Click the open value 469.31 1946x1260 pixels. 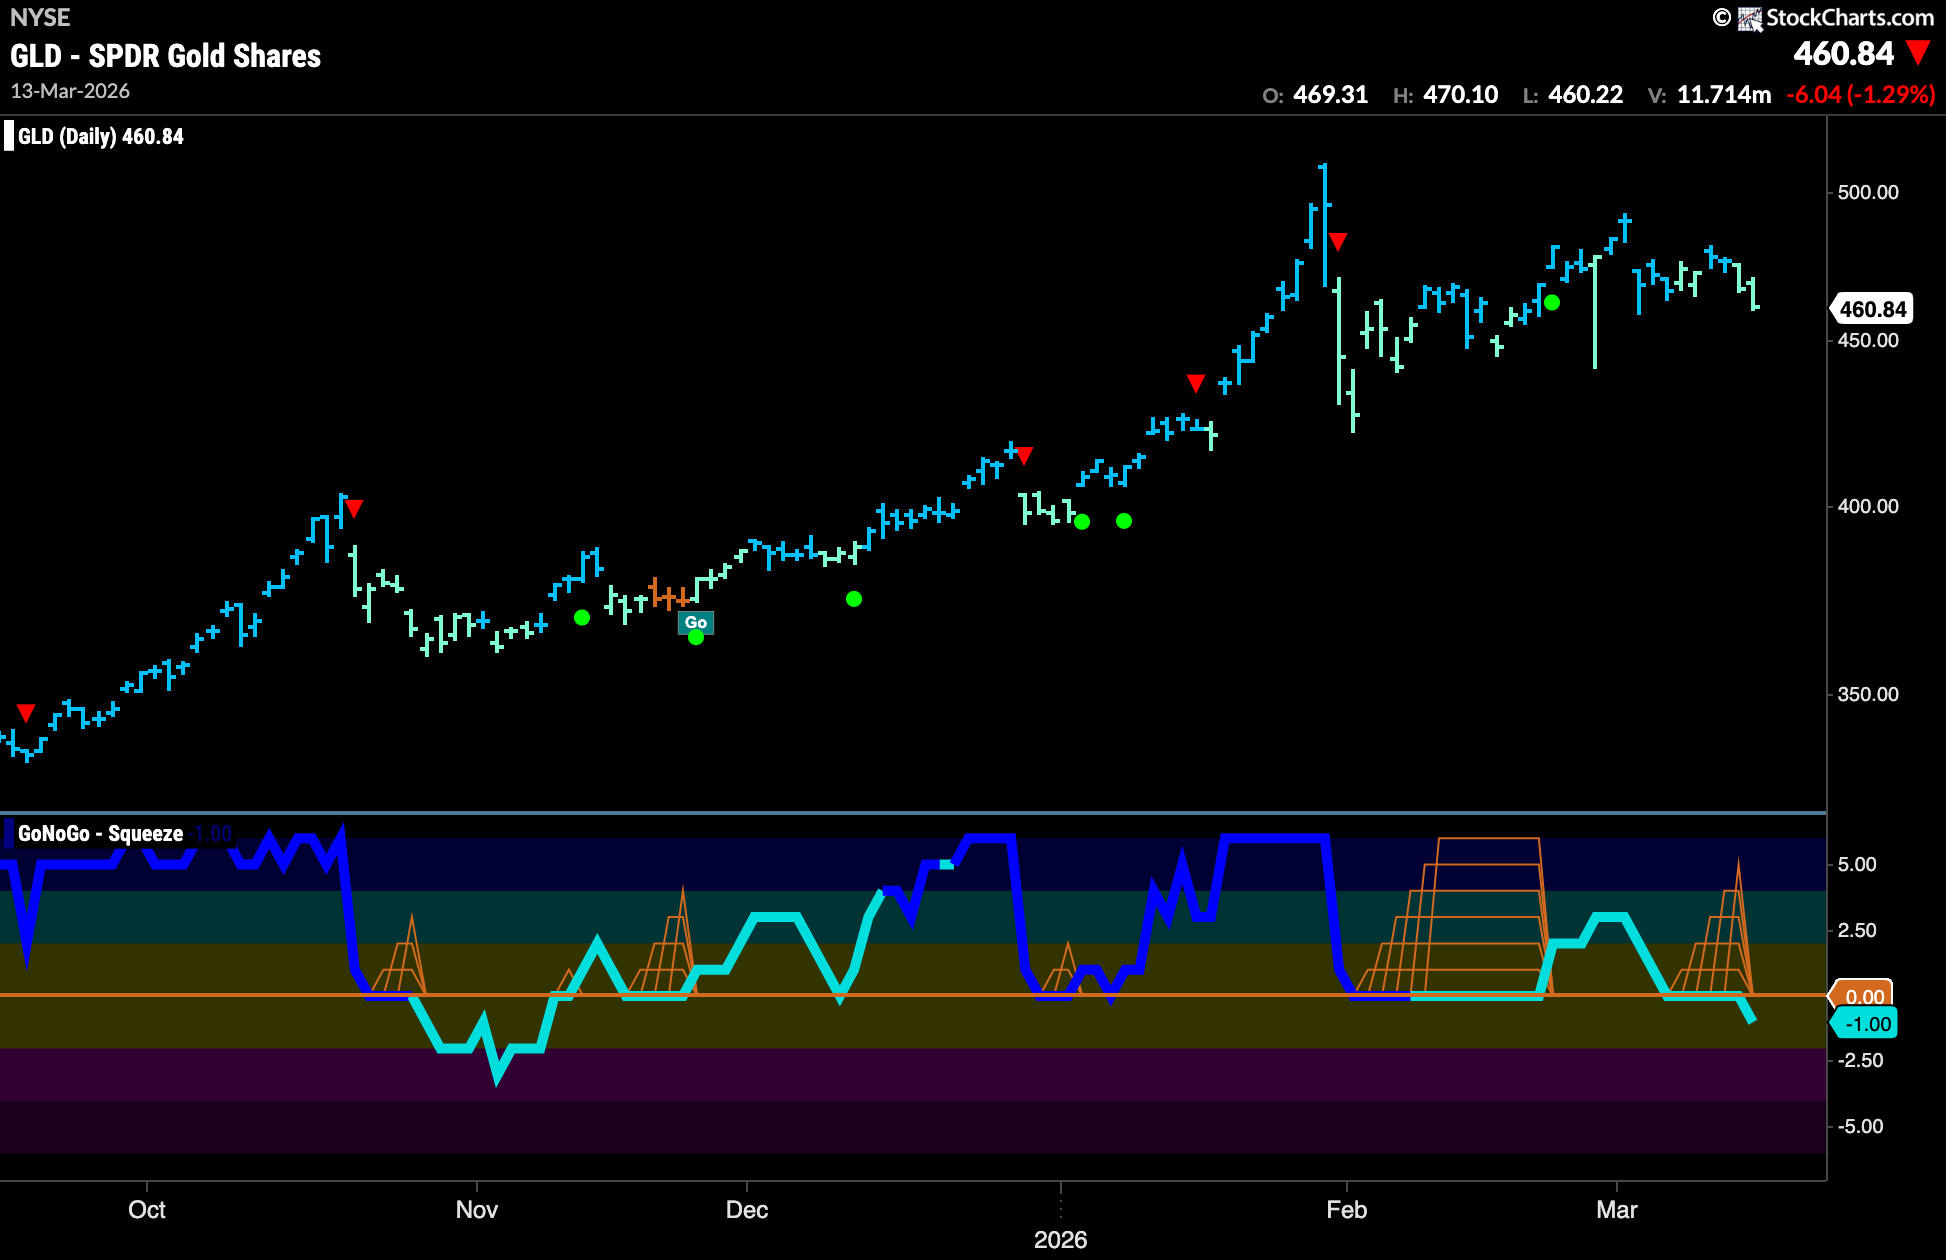coord(1330,95)
